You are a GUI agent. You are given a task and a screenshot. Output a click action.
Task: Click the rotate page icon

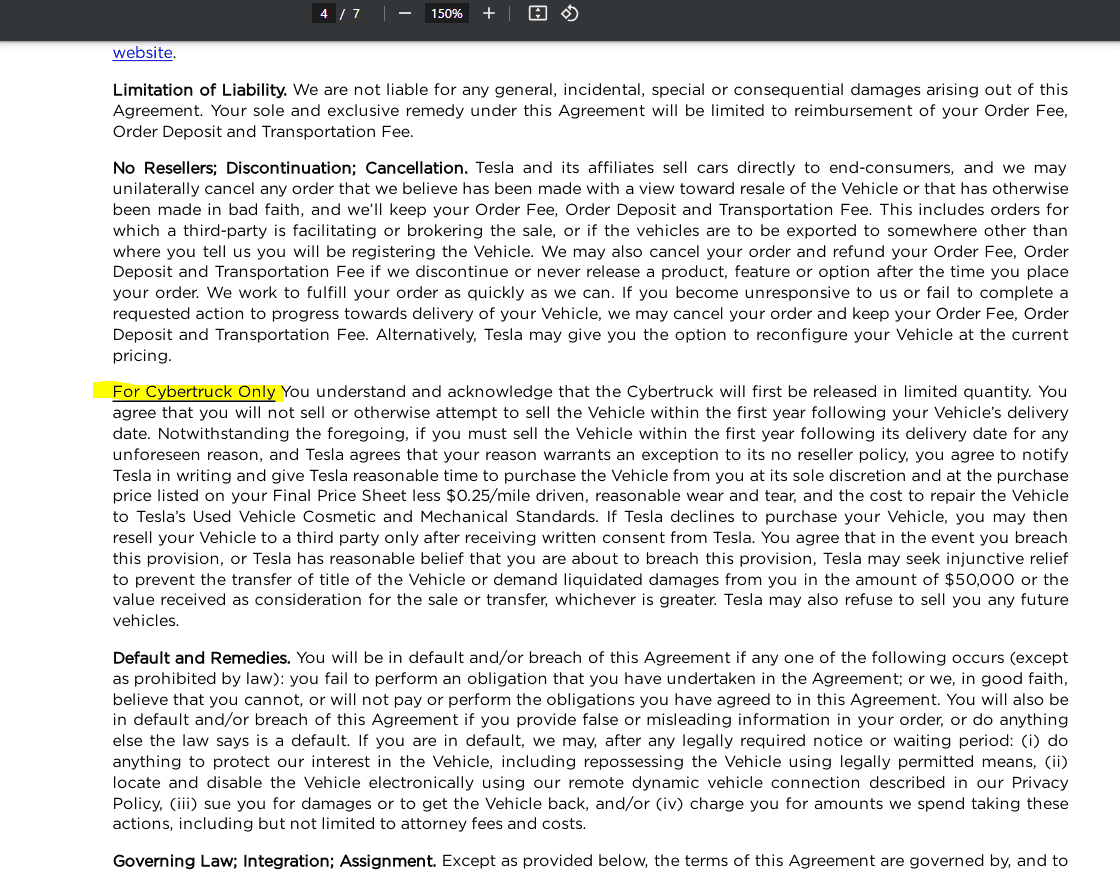coord(569,14)
